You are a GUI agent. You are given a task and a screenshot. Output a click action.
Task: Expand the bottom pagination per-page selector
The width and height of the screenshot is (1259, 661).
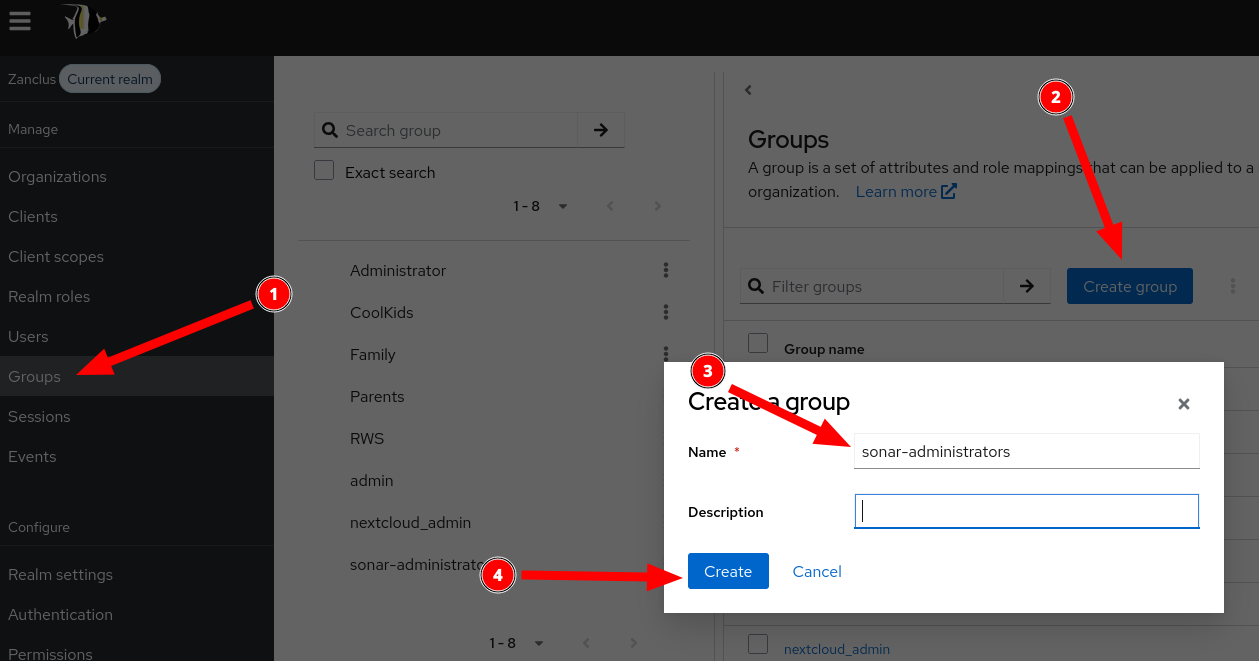tap(538, 643)
